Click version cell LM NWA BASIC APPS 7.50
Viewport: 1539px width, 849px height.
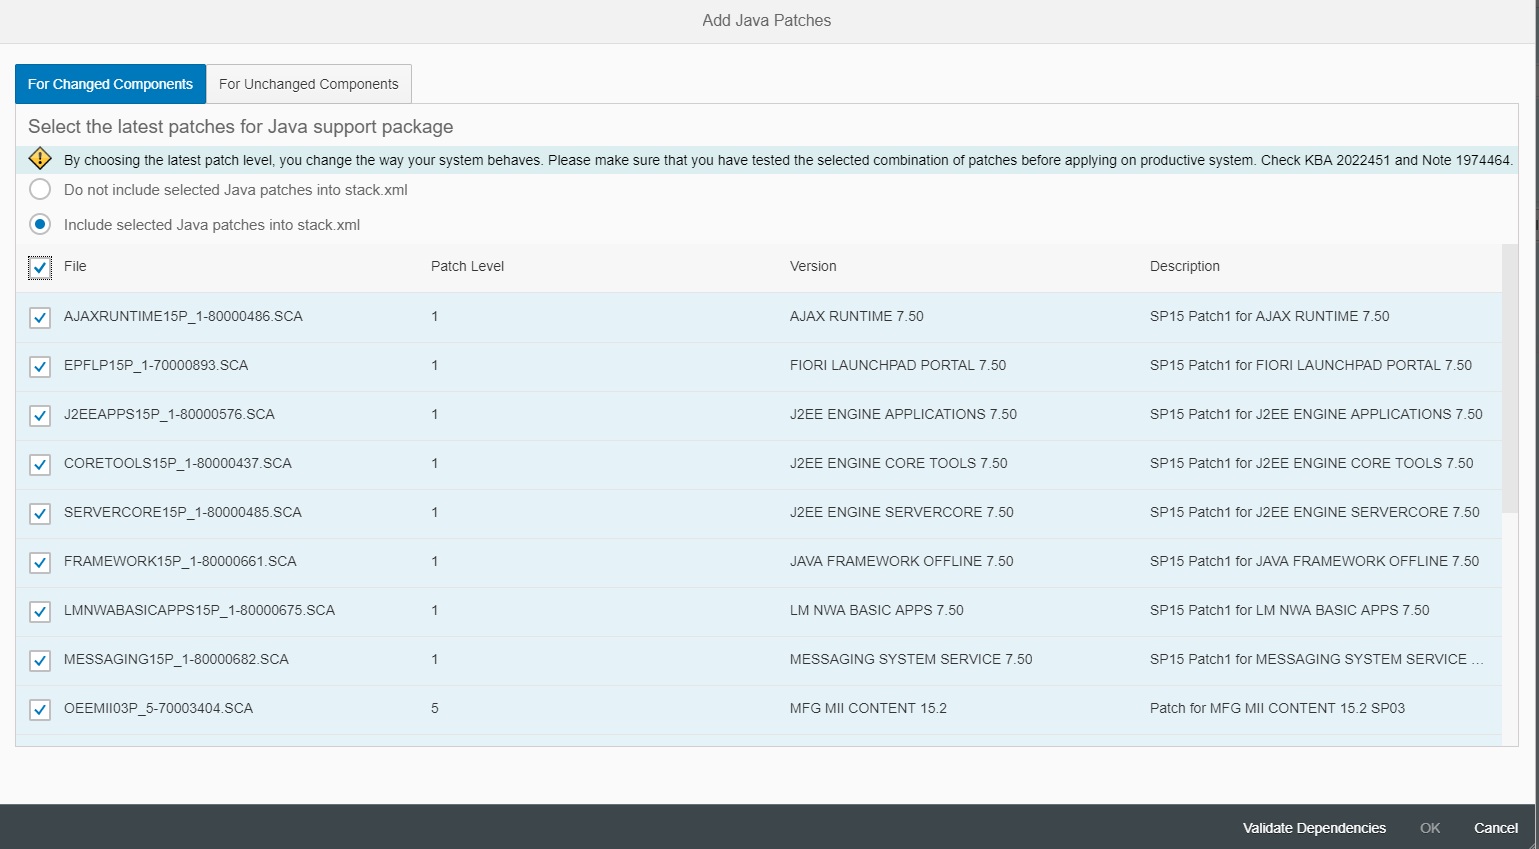pyautogui.click(x=877, y=610)
